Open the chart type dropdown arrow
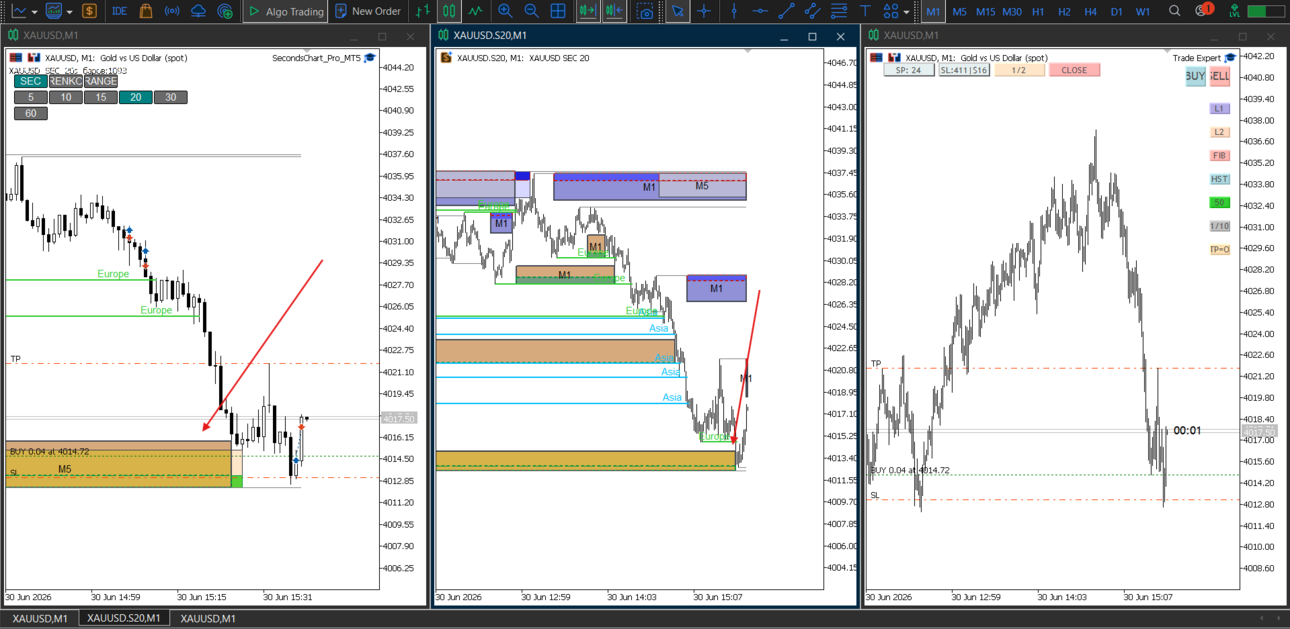1290x629 pixels. [x=35, y=12]
